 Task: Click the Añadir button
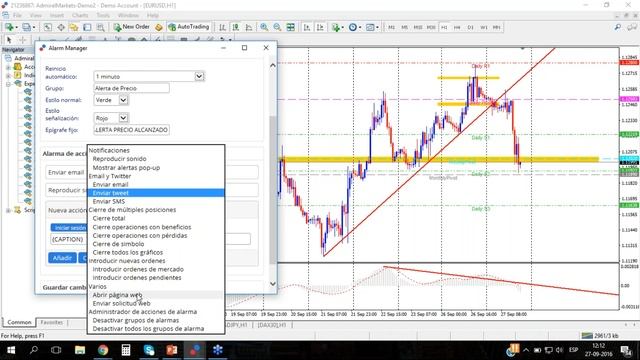click(x=62, y=258)
